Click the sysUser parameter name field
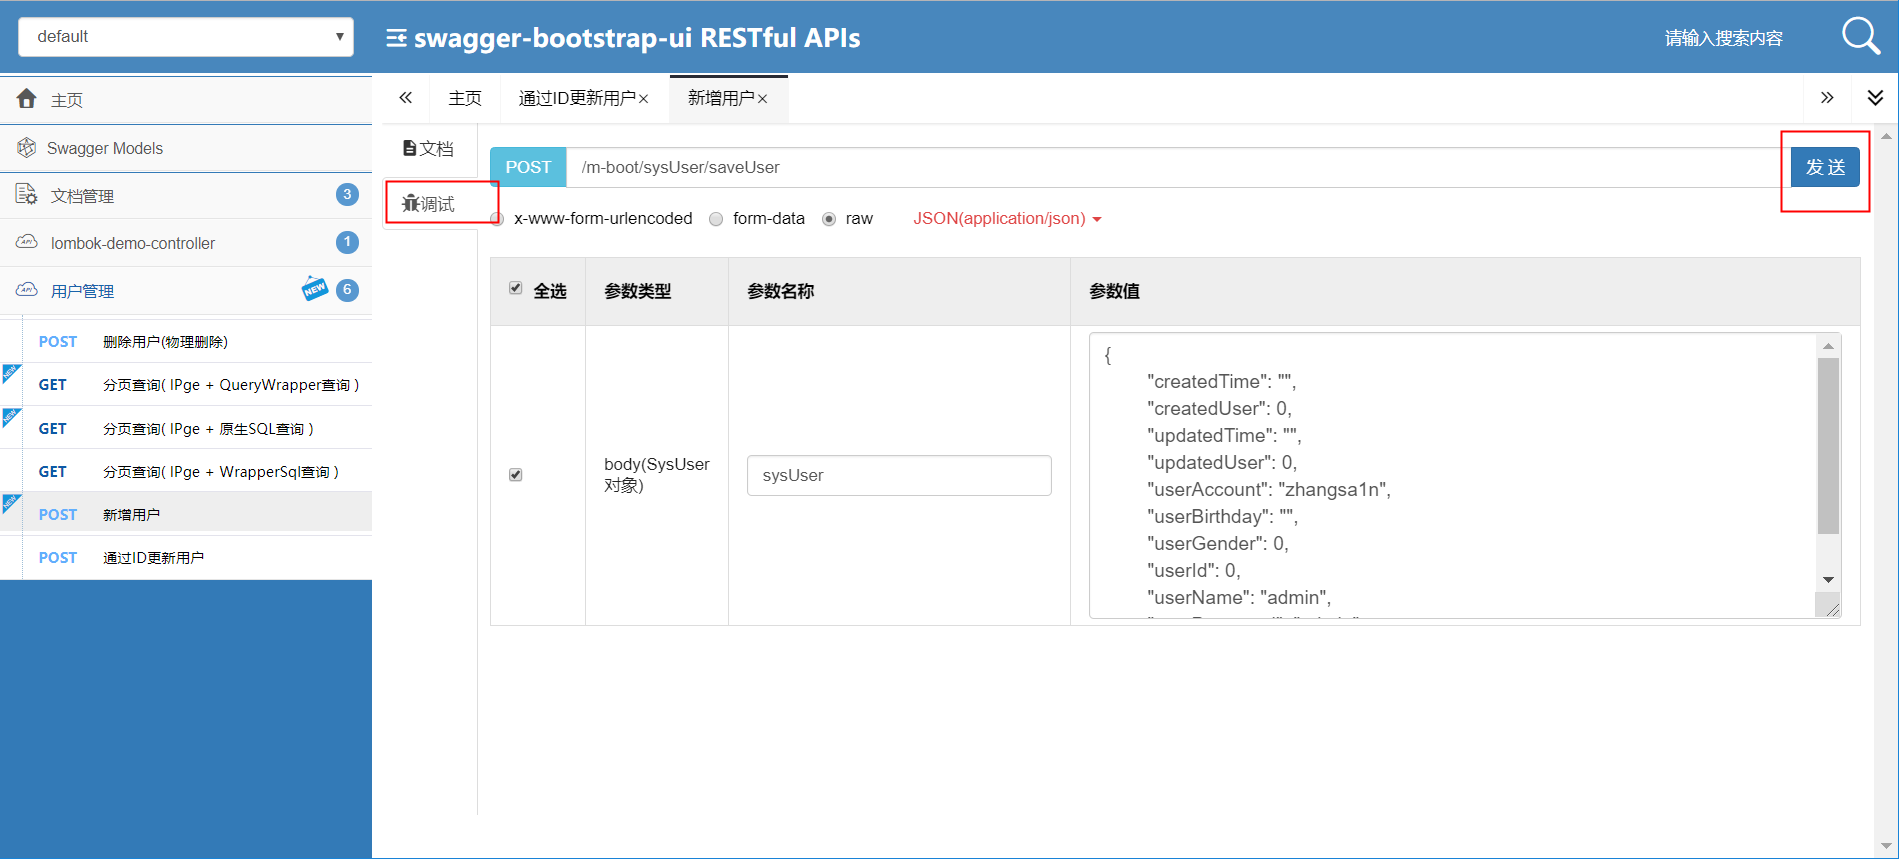 899,475
